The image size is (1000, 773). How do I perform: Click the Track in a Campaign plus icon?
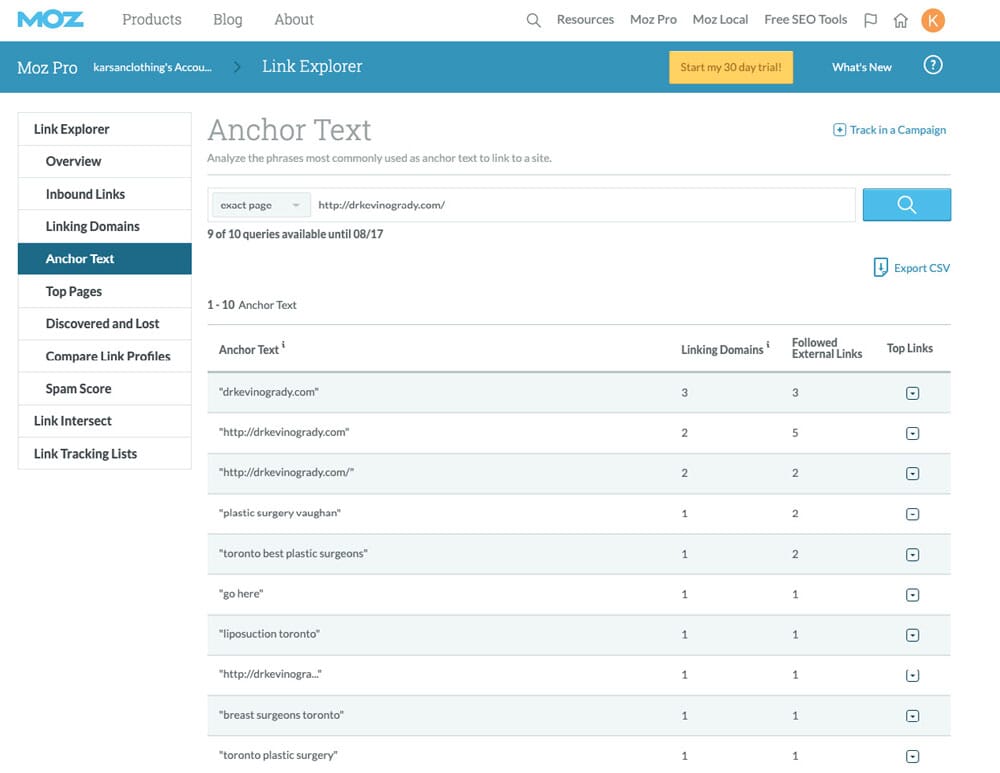tap(839, 130)
